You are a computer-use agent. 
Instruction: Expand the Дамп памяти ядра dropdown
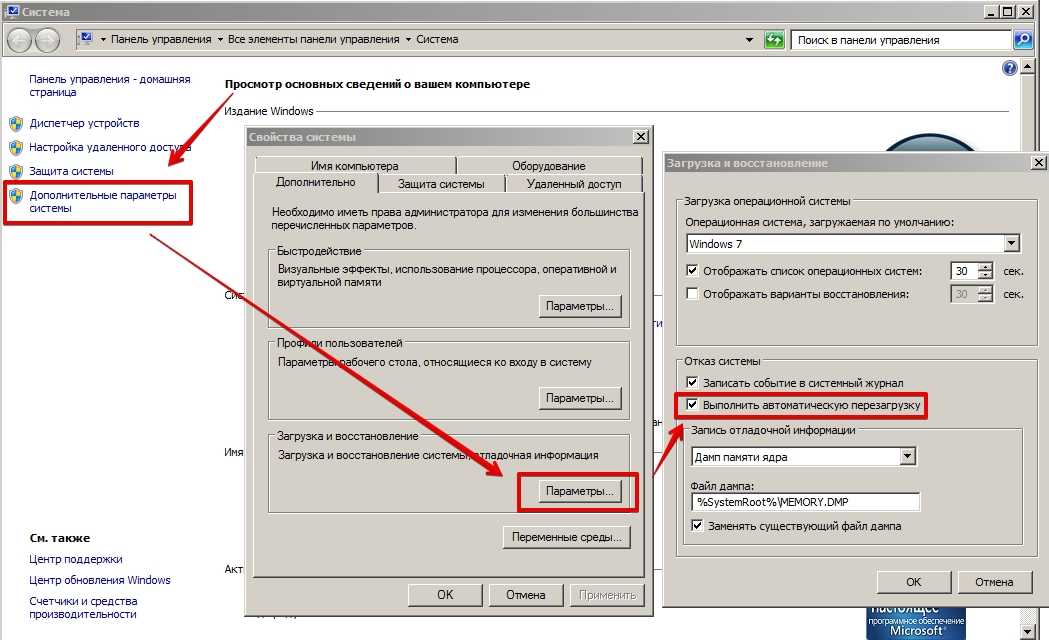point(907,456)
